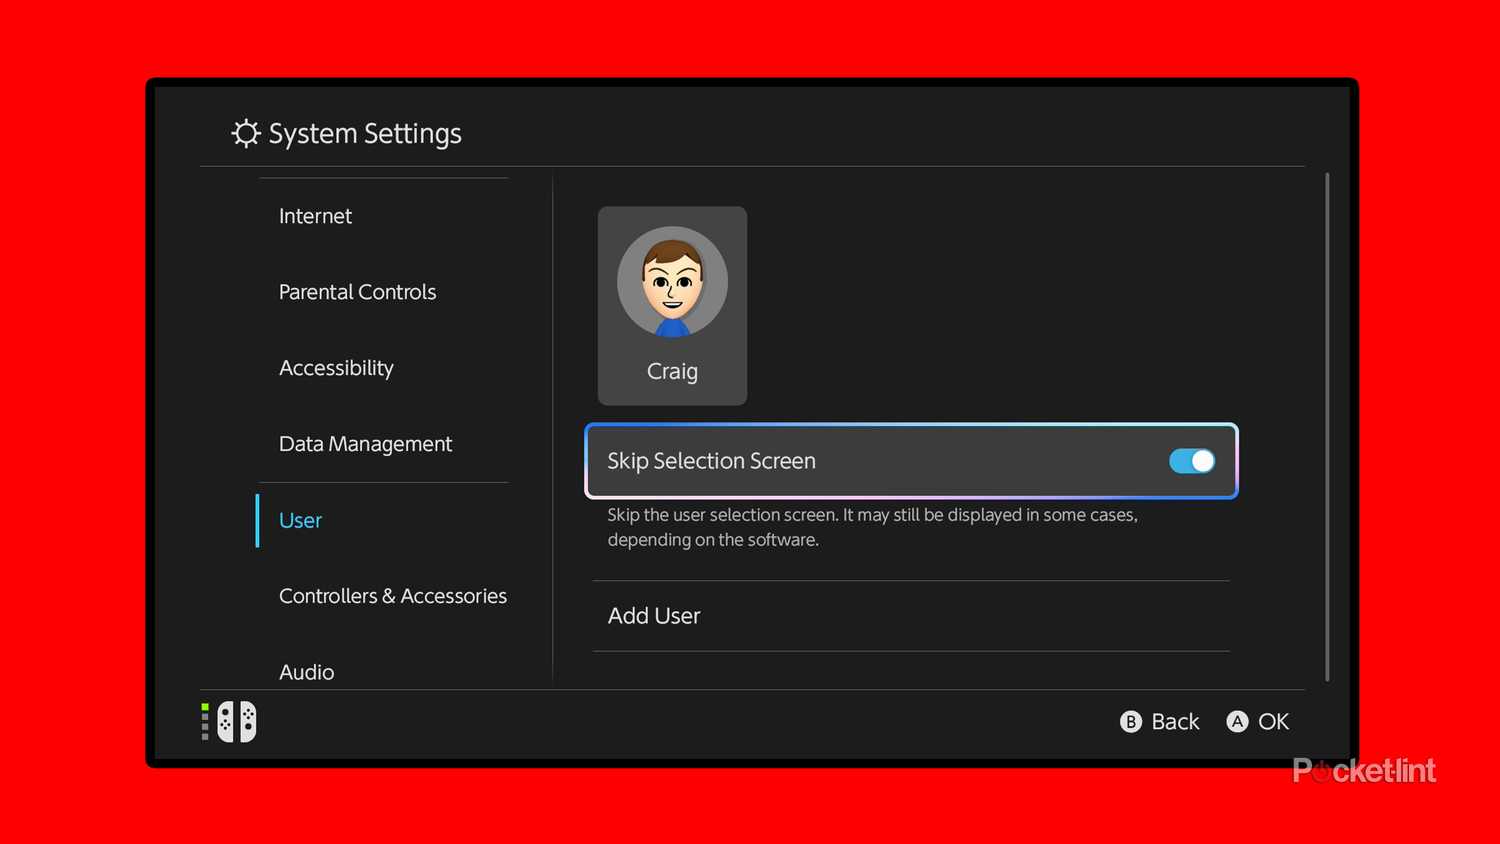
Task: Open the Internet settings section
Action: click(315, 216)
